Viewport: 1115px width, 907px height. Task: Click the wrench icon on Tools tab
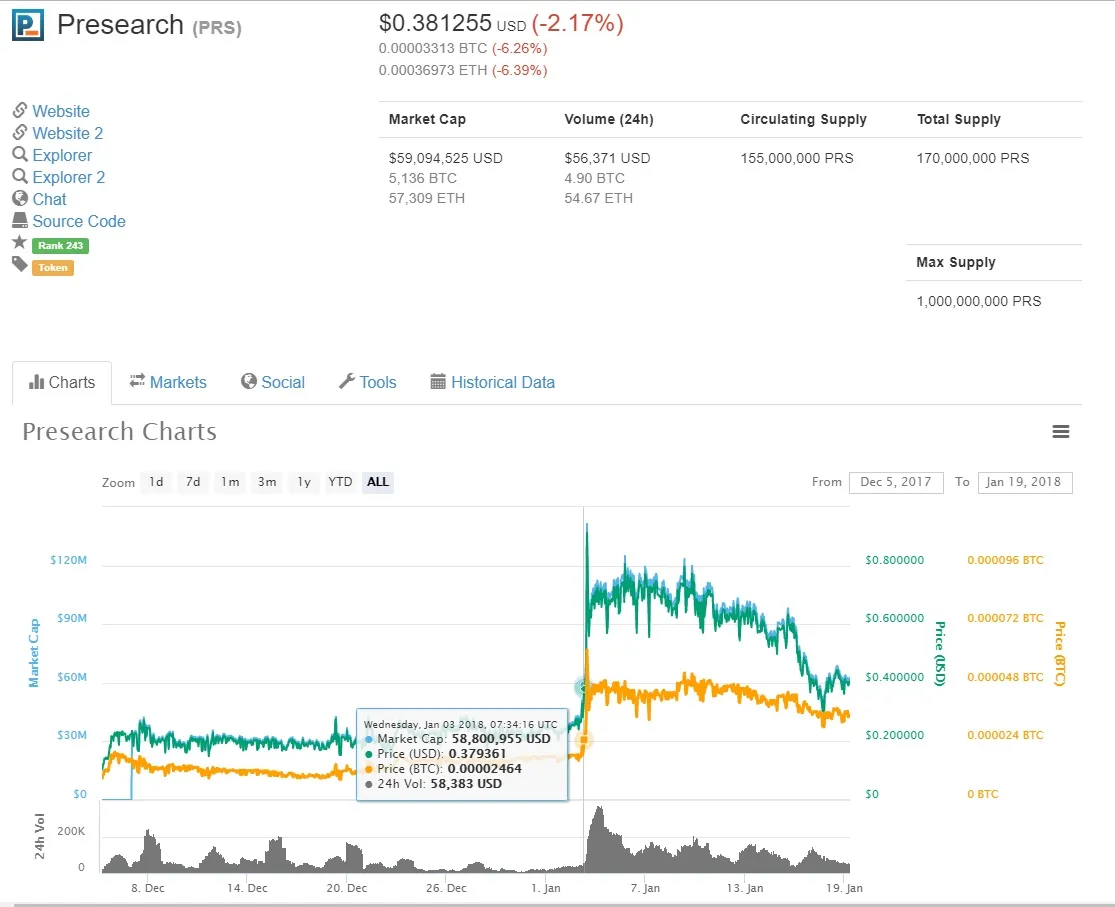[x=347, y=381]
